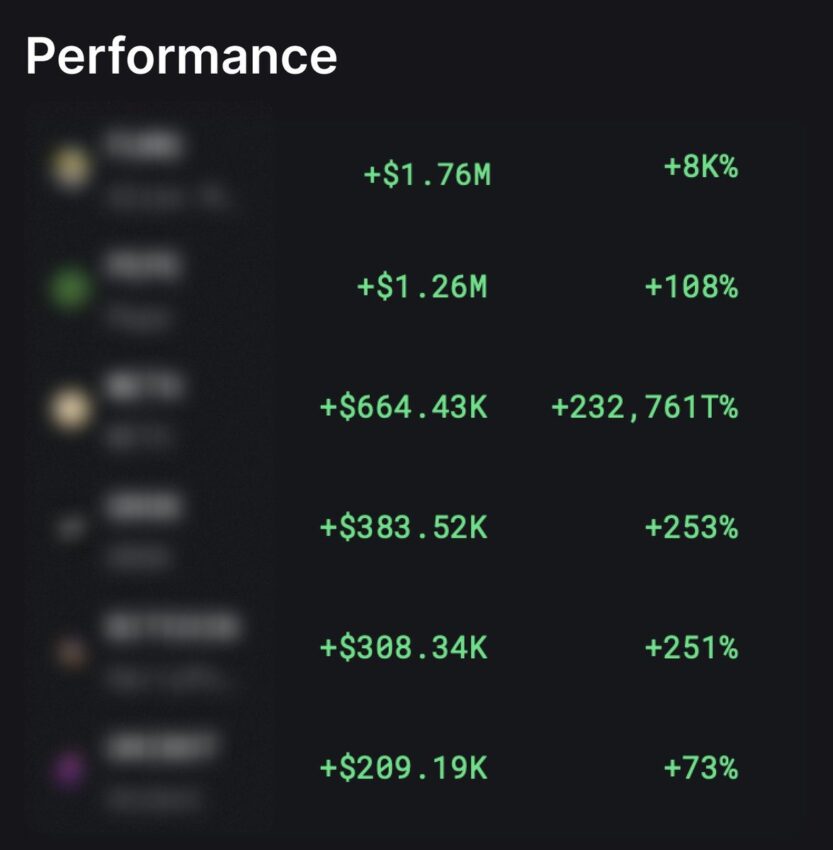Click the +8K% return percentage
Viewport: 833px width, 850px height.
(x=701, y=166)
